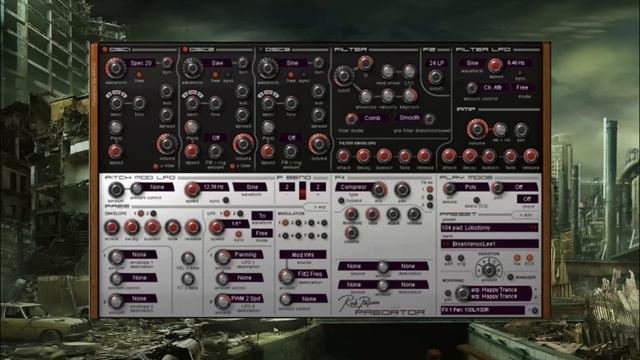This screenshot has width=640, height=360.
Task: Click the filter envelope attack knob
Action: (x=343, y=156)
